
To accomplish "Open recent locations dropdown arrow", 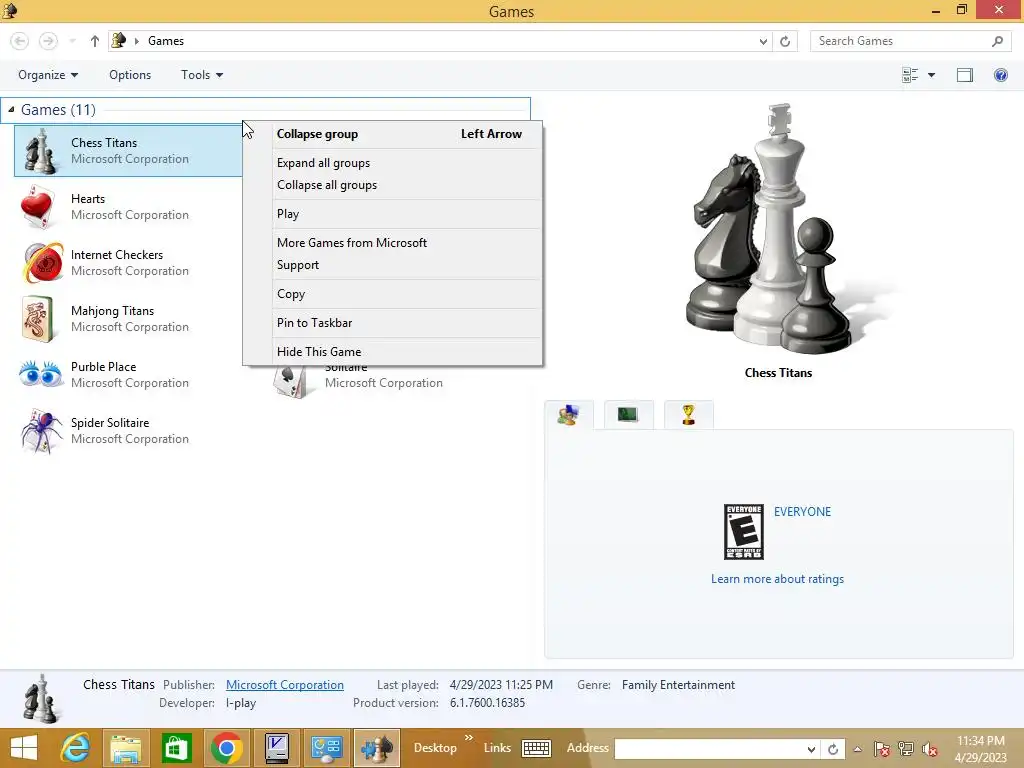I will coord(72,41).
